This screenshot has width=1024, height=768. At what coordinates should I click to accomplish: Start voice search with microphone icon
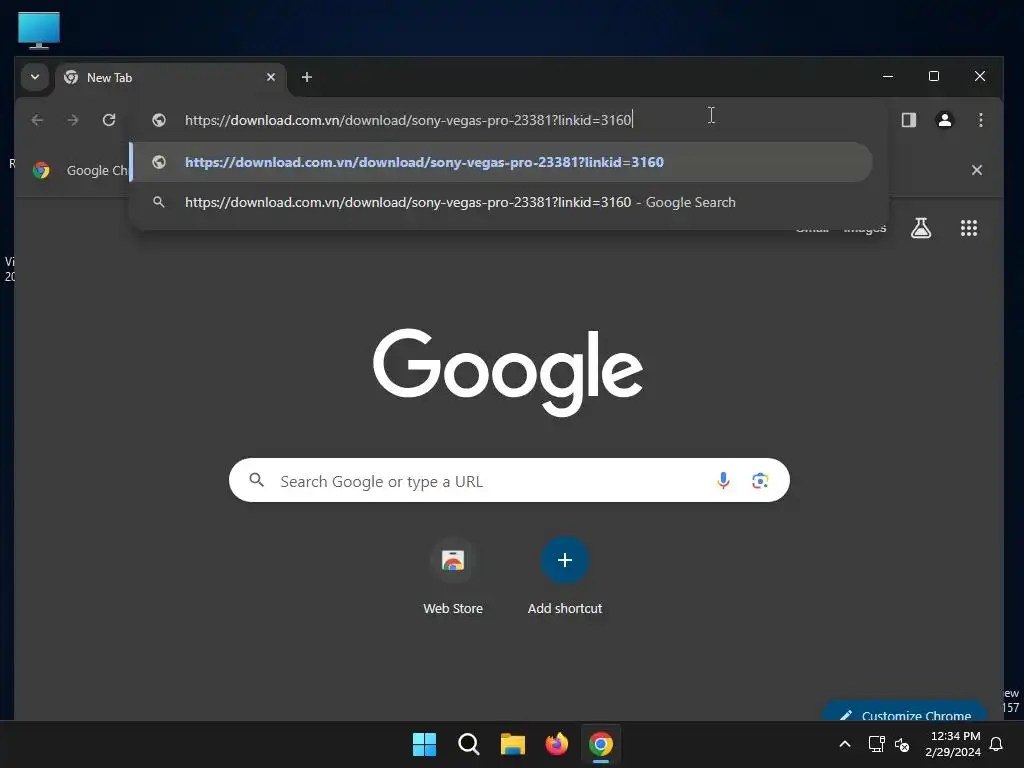pyautogui.click(x=723, y=481)
